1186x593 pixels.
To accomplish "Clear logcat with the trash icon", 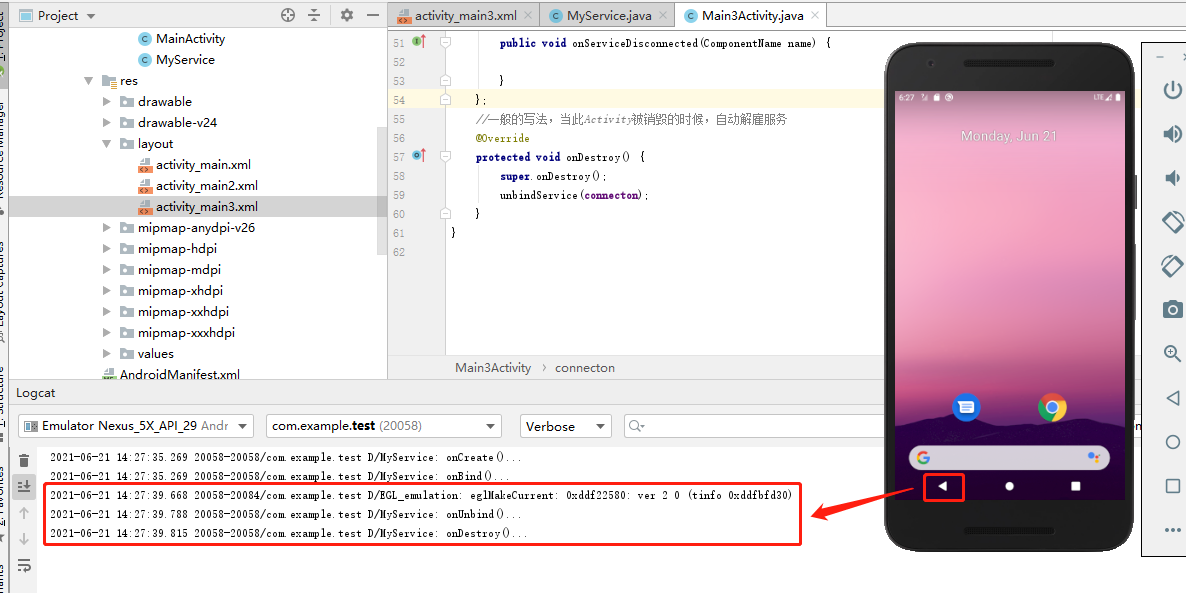I will point(24,461).
